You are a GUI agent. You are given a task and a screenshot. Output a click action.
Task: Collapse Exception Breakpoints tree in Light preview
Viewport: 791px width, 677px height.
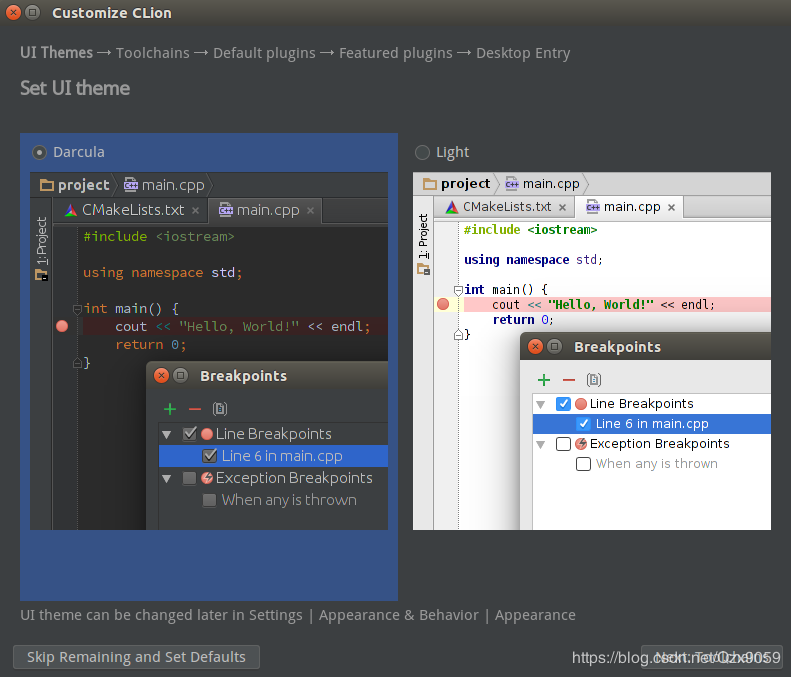tap(541, 444)
